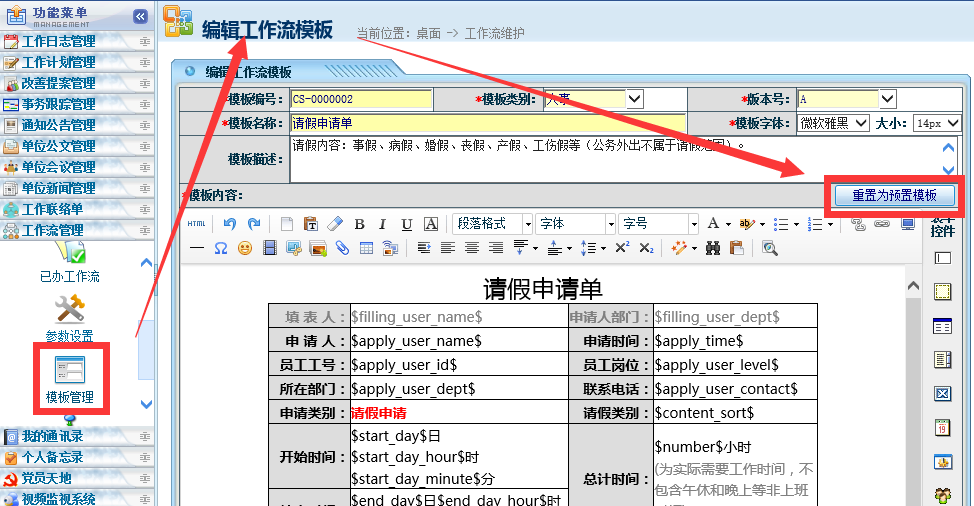Image resolution: width=974 pixels, height=506 pixels.
Task: Toggle bold formatting in the editor
Action: (x=359, y=224)
